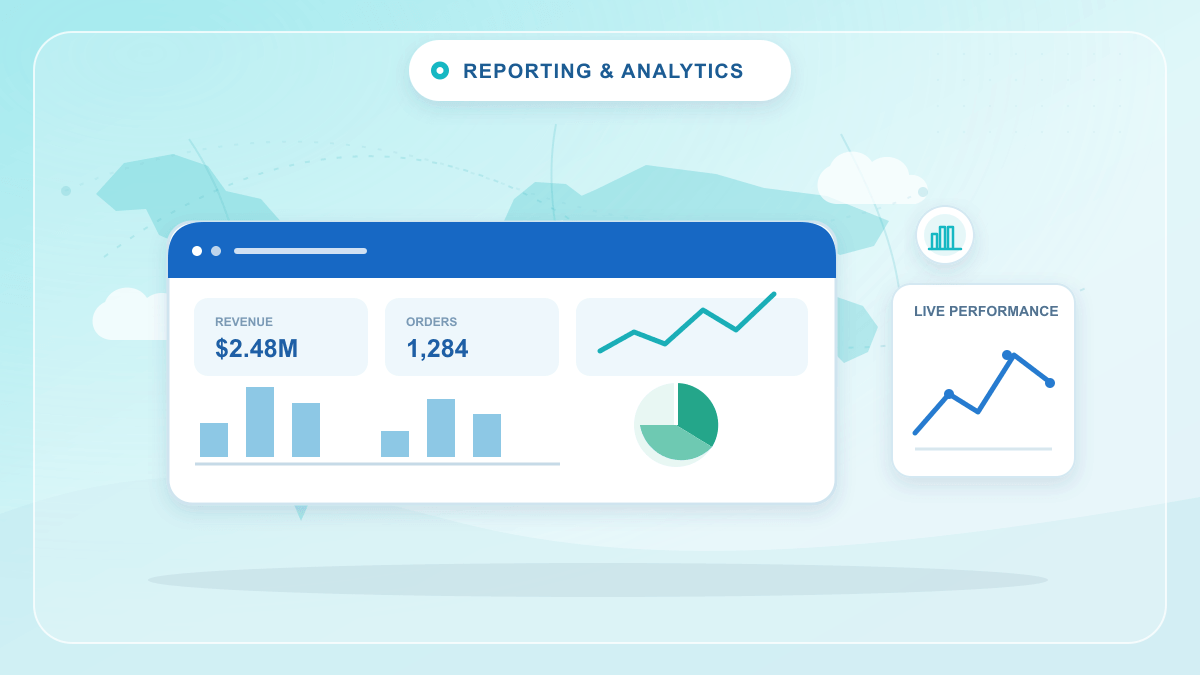1200x675 pixels.
Task: Click the Reporting & Analytics pill badge
Action: pyautogui.click(x=600, y=71)
